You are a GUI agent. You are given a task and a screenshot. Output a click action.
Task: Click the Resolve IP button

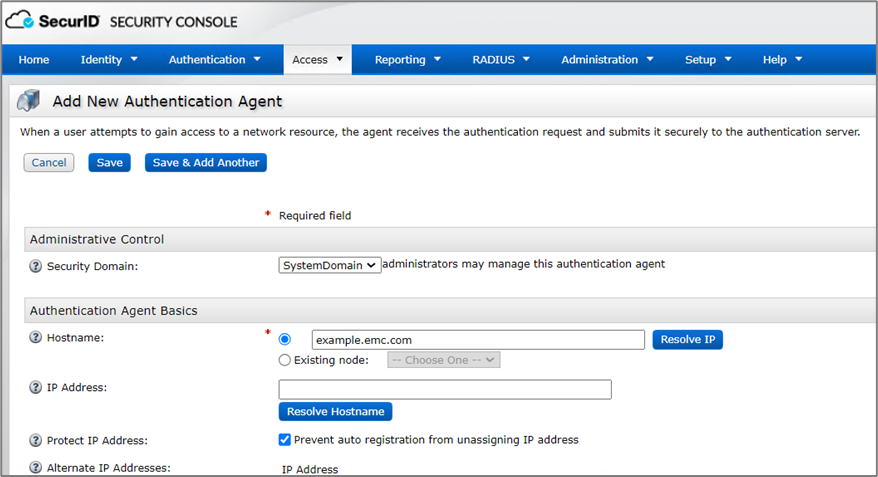pyautogui.click(x=687, y=340)
